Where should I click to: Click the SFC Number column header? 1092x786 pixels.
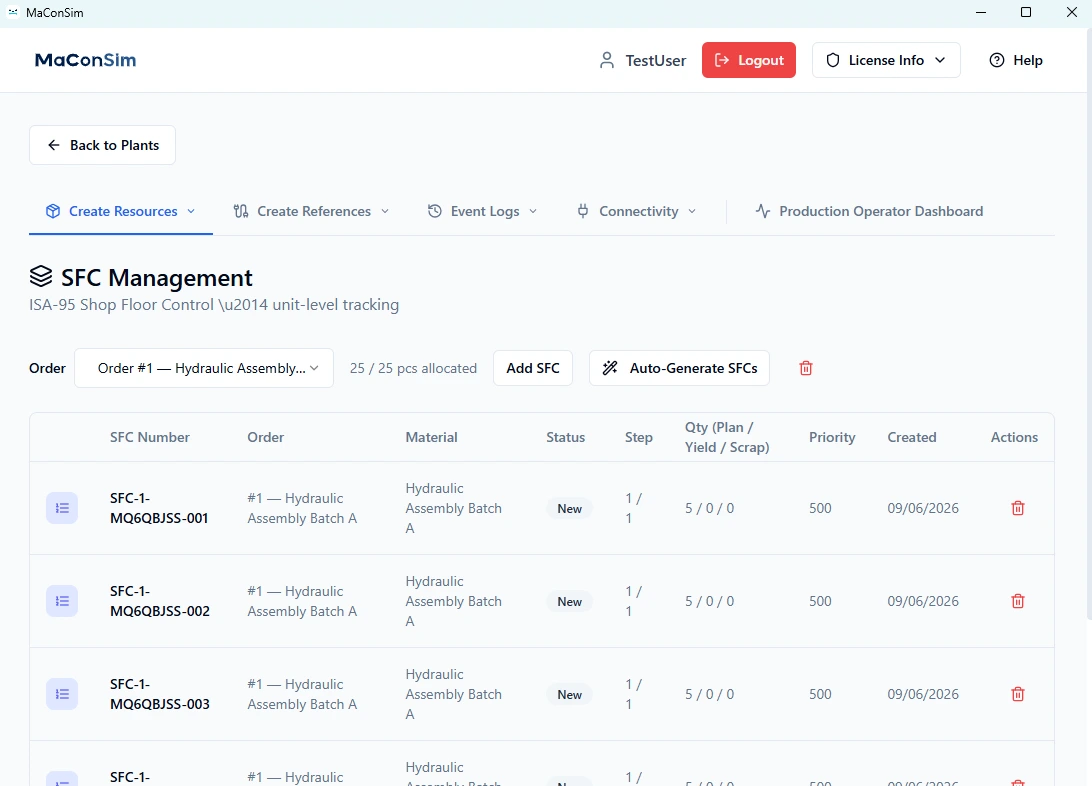pyautogui.click(x=150, y=437)
